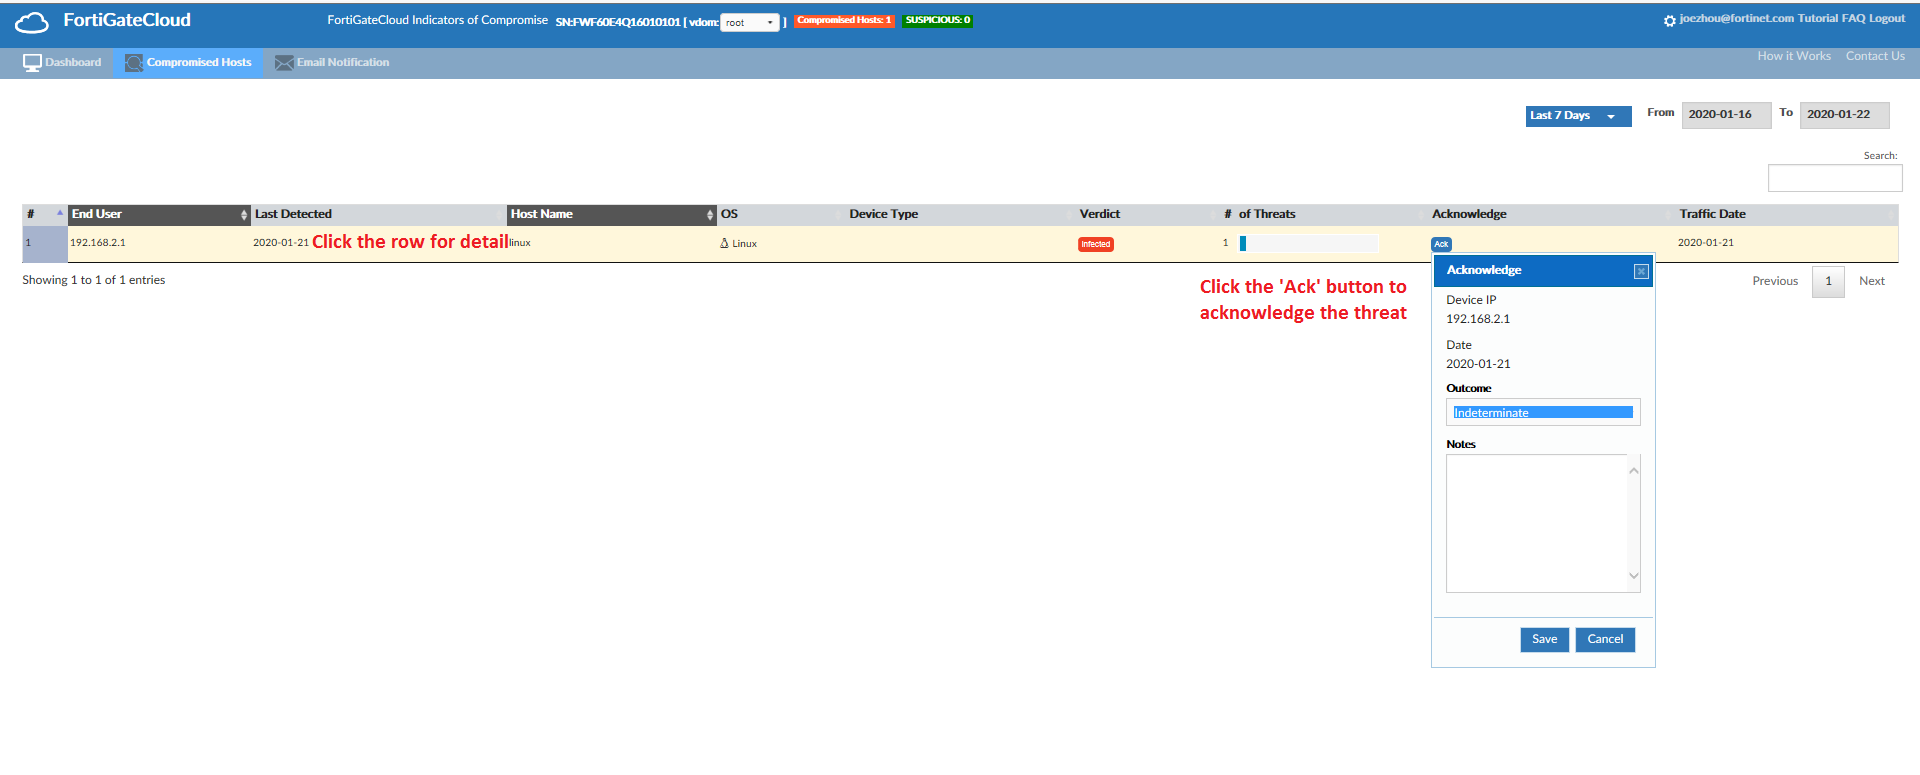The height and width of the screenshot is (775, 1920).
Task: Click into the Notes text area
Action: (1536, 523)
